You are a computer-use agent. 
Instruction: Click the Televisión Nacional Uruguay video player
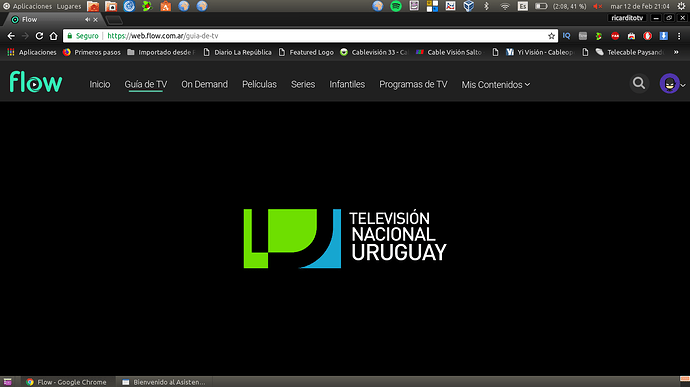tap(345, 238)
